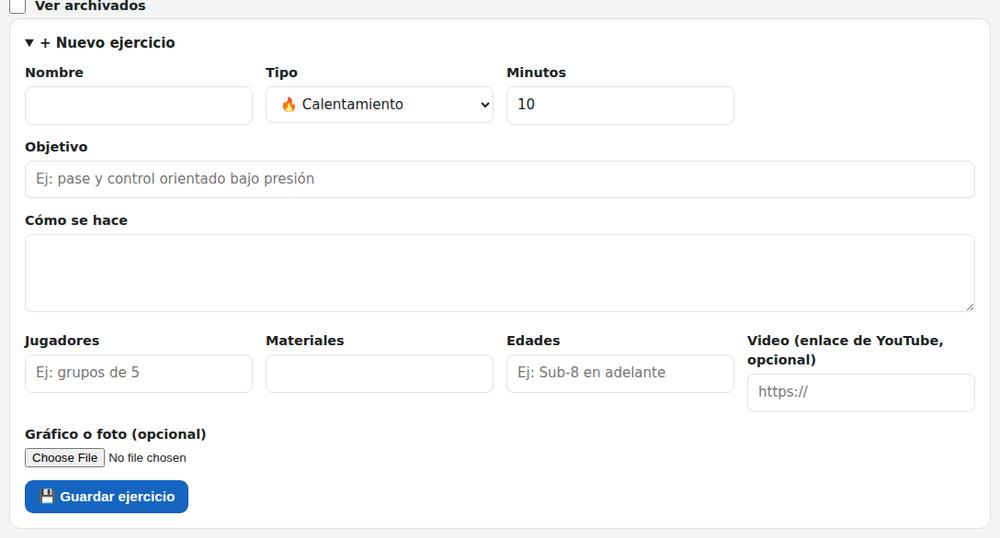
Task: Click the Nombre label
Action: [54, 73]
